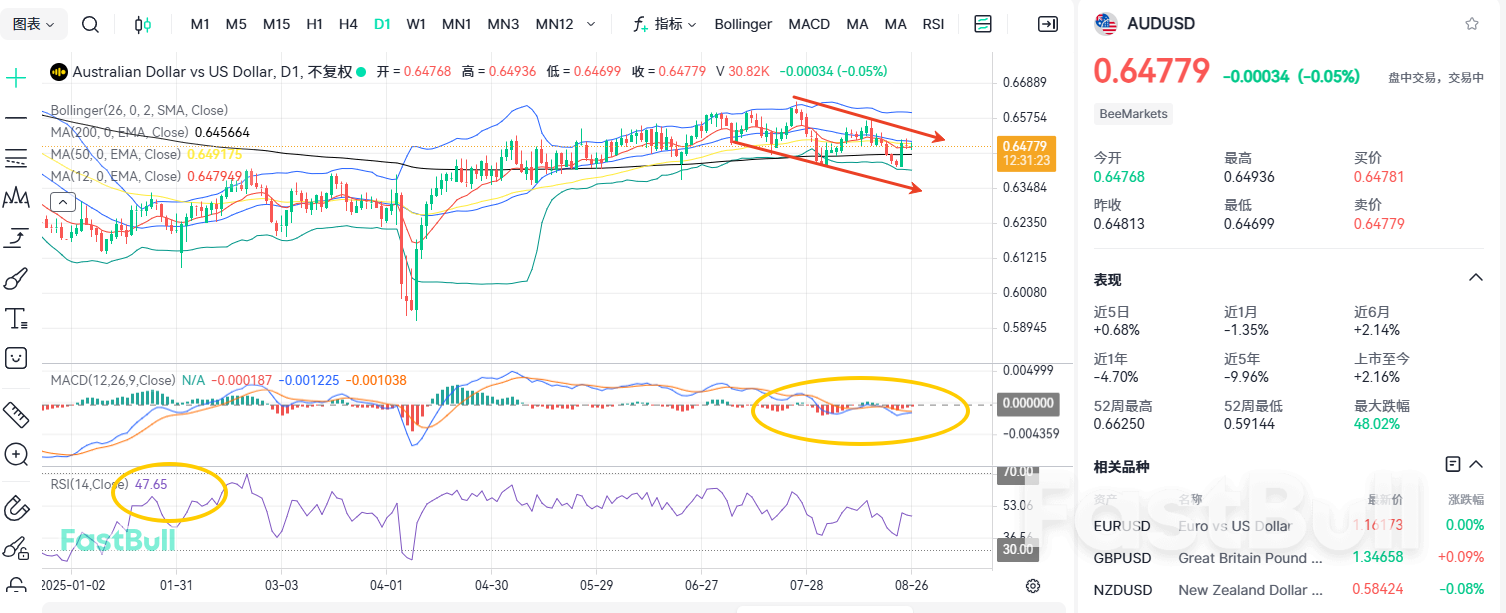Open the crosshair/add tool in the sidebar
The image size is (1506, 613).
[x=16, y=76]
